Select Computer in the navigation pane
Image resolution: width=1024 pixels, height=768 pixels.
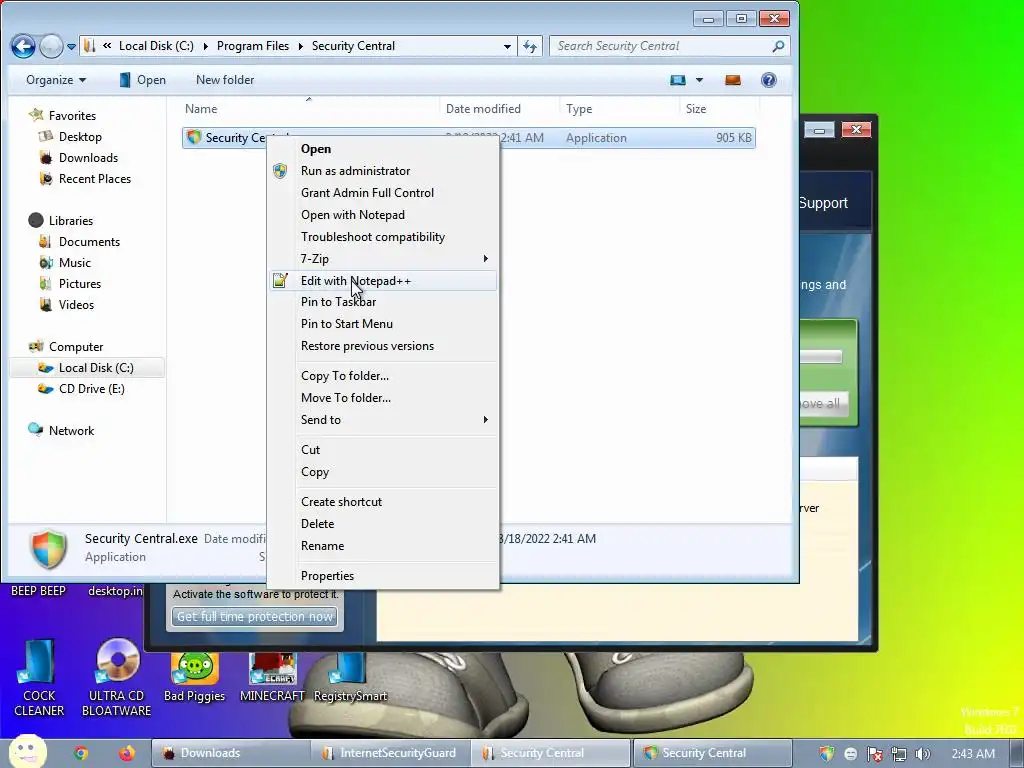(x=66, y=347)
